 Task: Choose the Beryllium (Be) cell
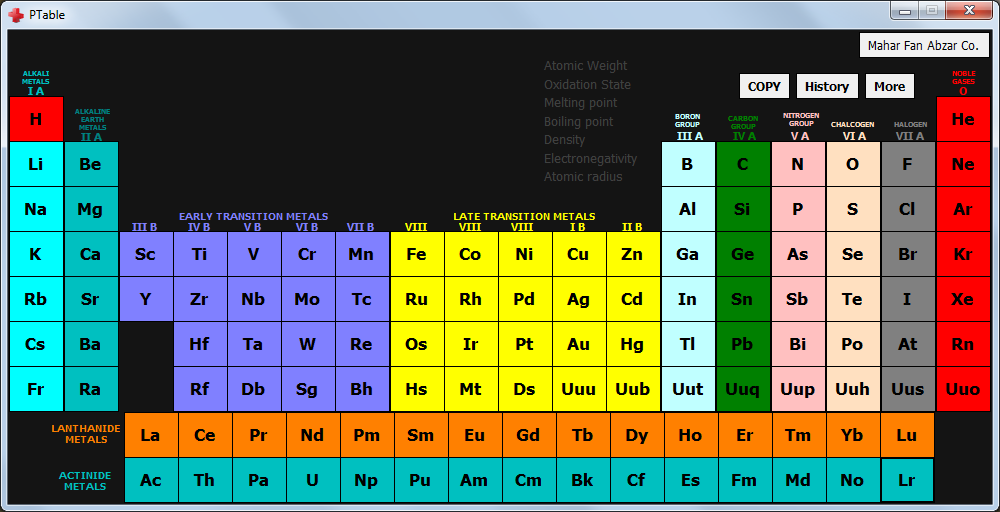click(91, 164)
